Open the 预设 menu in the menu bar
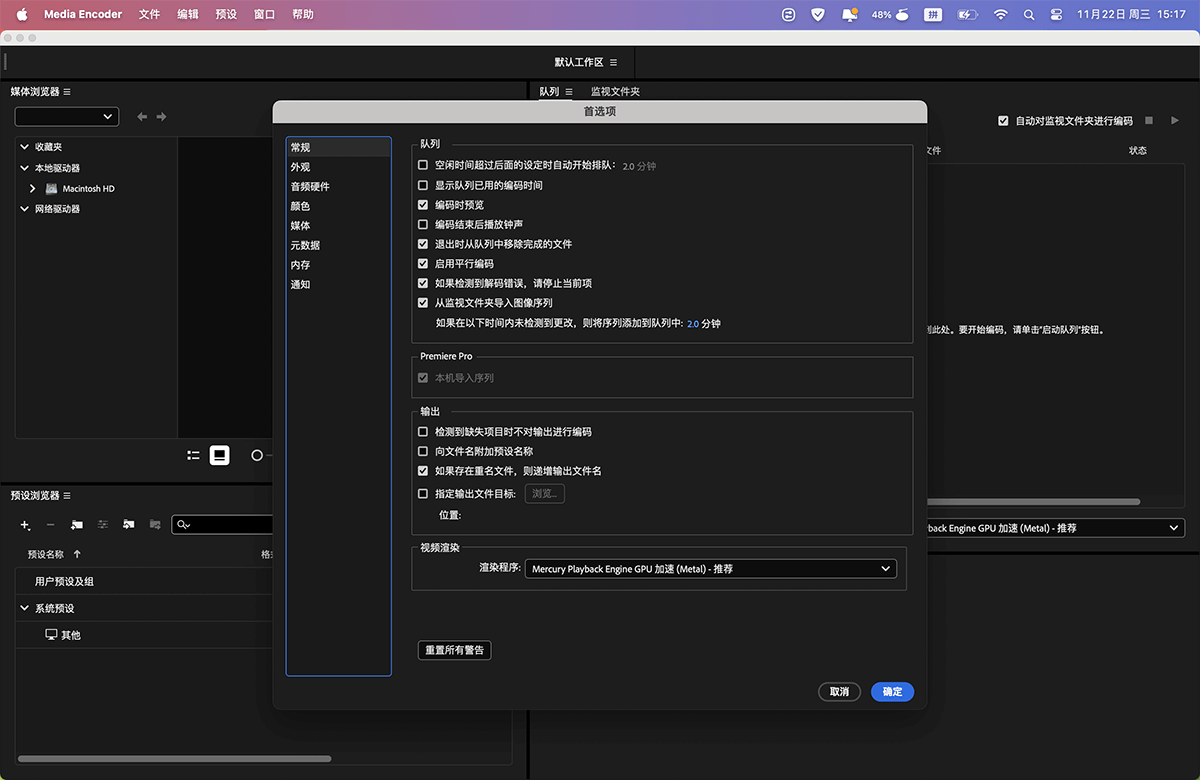 tap(226, 15)
